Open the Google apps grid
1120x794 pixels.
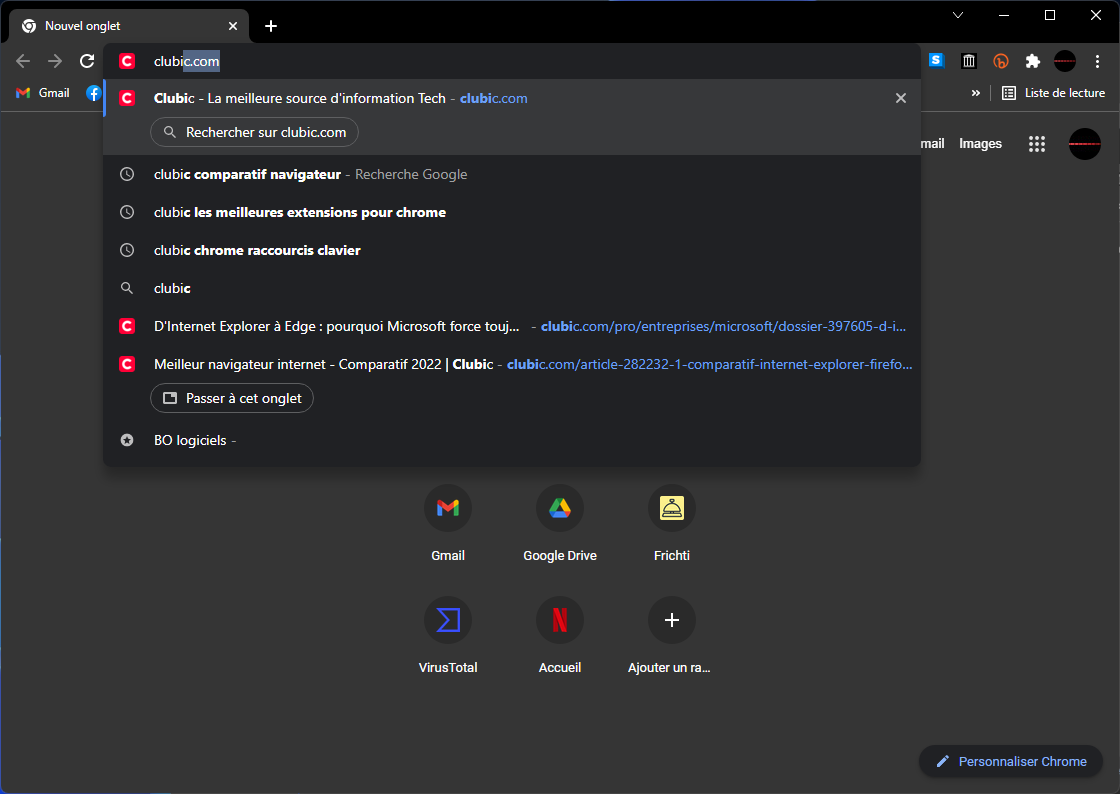(x=1036, y=144)
